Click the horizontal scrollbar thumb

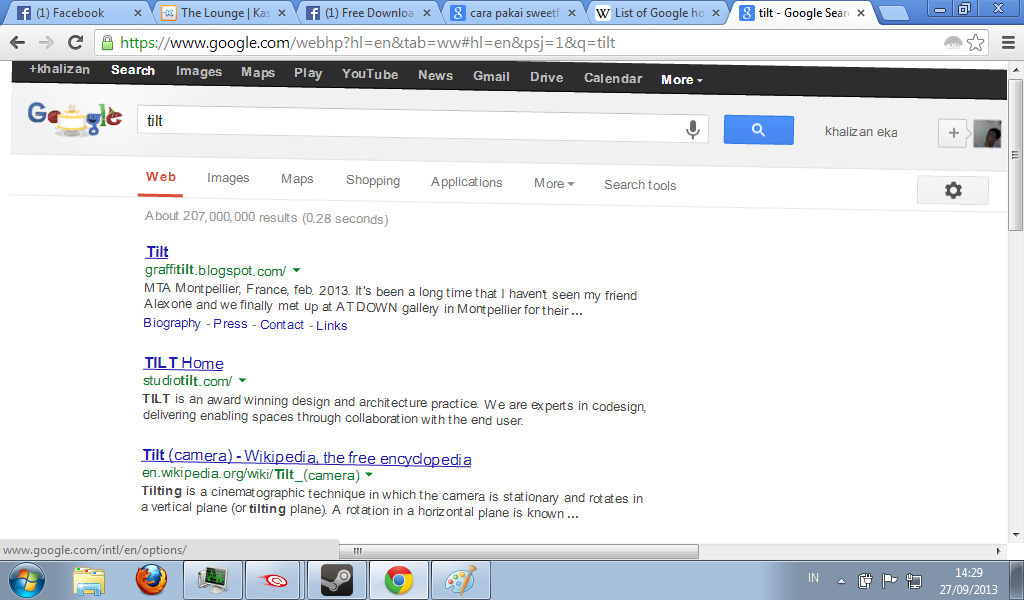519,551
